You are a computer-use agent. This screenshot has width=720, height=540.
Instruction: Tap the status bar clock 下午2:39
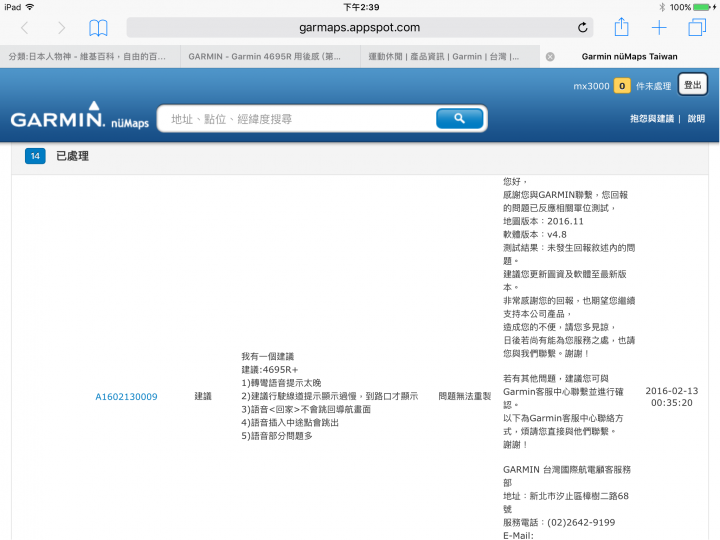point(361,7)
